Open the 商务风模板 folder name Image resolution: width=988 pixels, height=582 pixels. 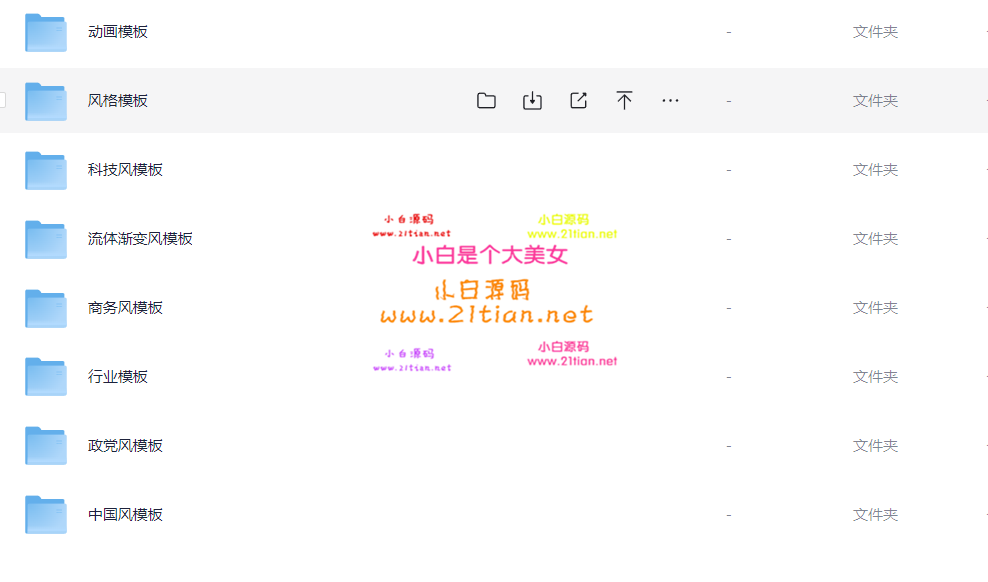(x=125, y=308)
